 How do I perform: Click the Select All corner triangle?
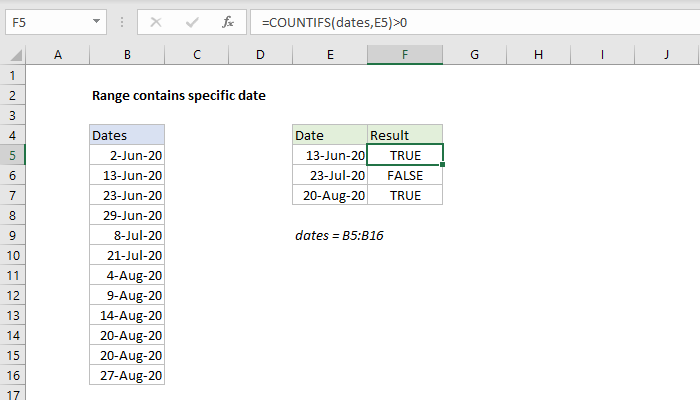[x=12, y=55]
